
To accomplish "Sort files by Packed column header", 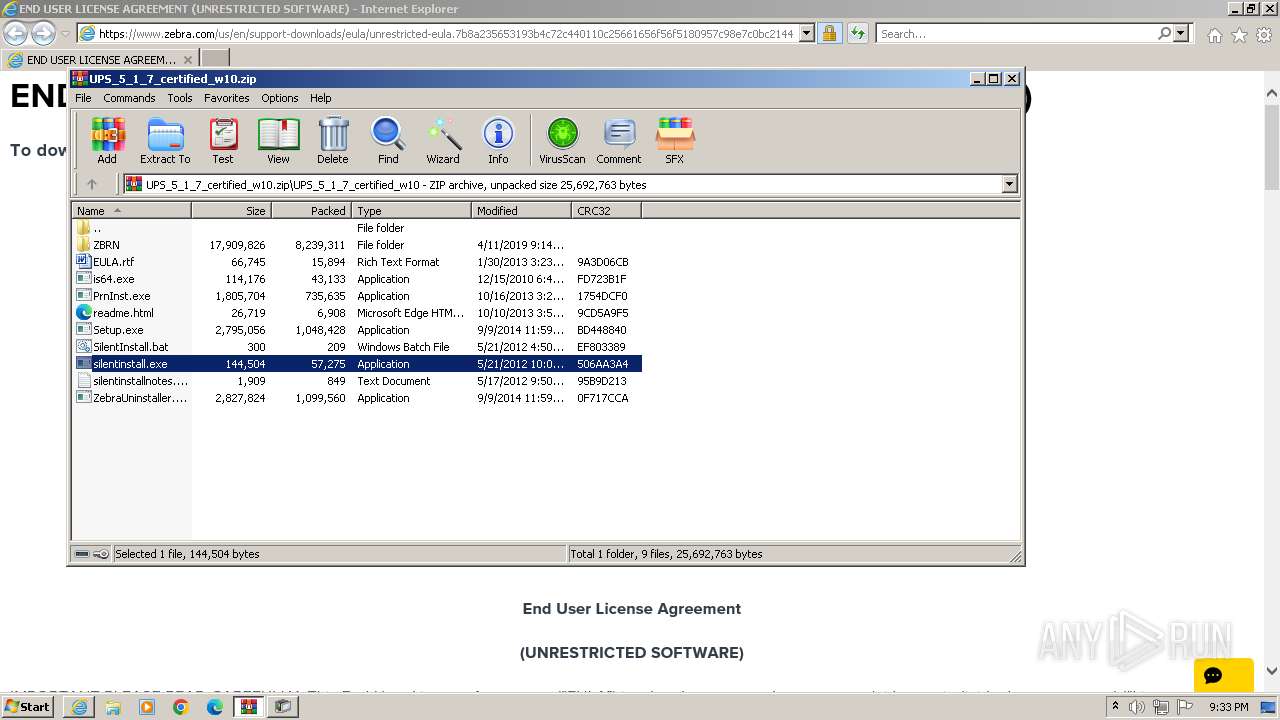I will point(311,211).
